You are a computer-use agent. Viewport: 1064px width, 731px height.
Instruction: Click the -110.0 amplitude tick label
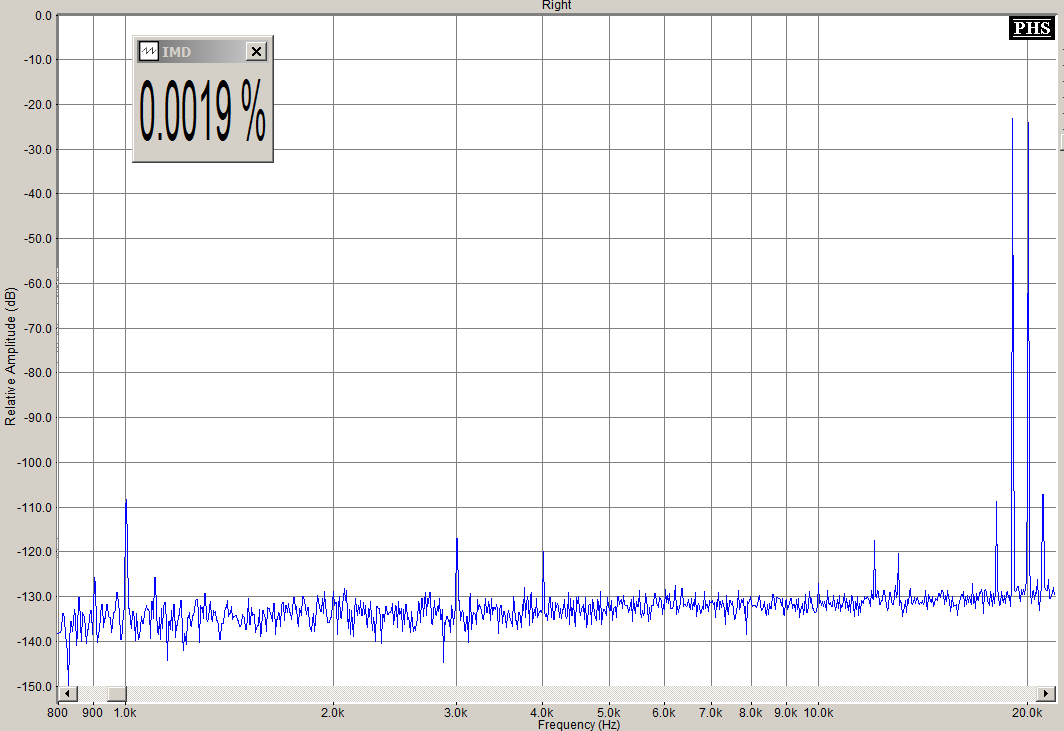tap(35, 507)
